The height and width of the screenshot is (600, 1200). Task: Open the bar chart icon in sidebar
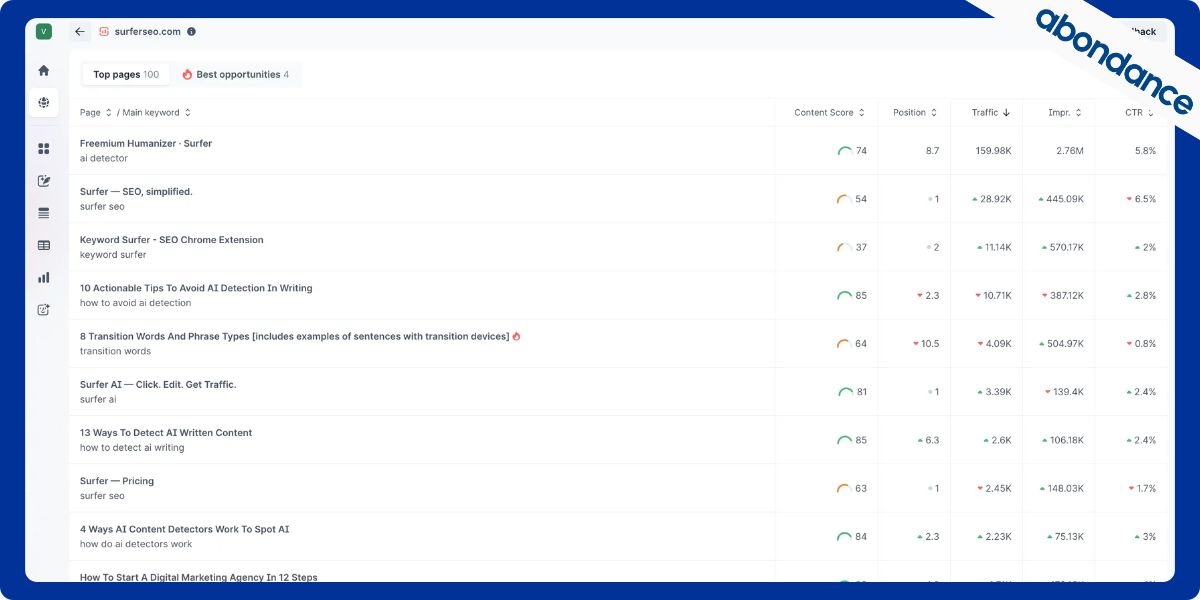[43, 277]
